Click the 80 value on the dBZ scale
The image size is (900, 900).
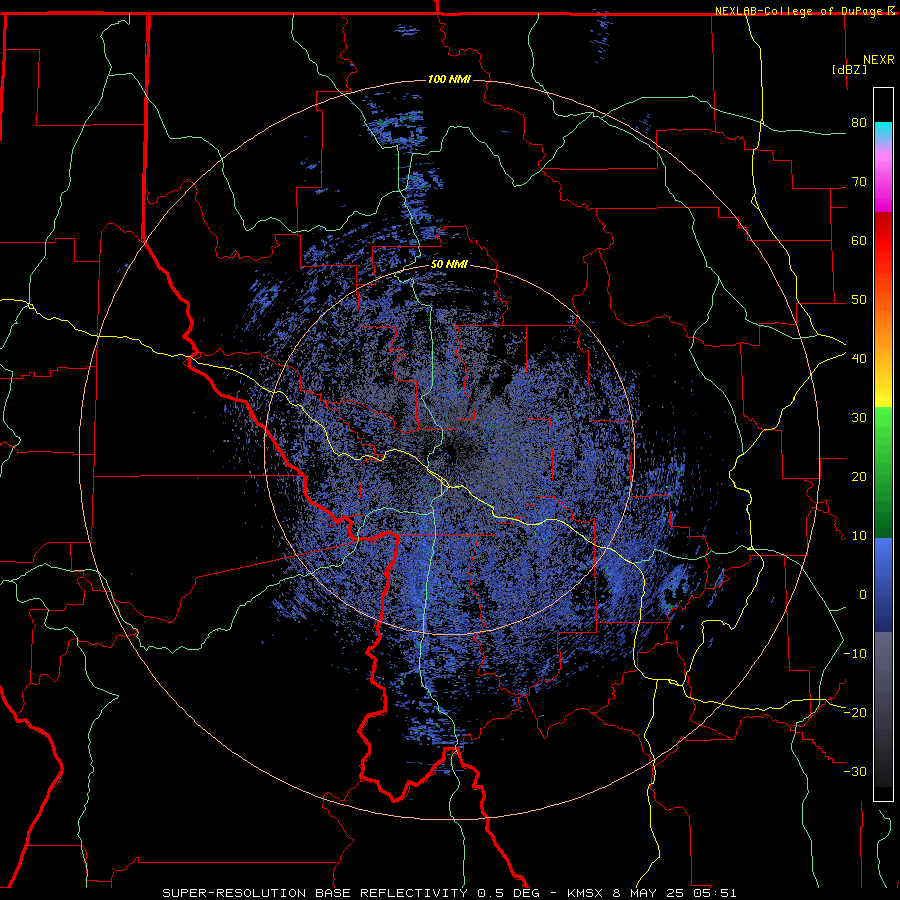pyautogui.click(x=859, y=122)
